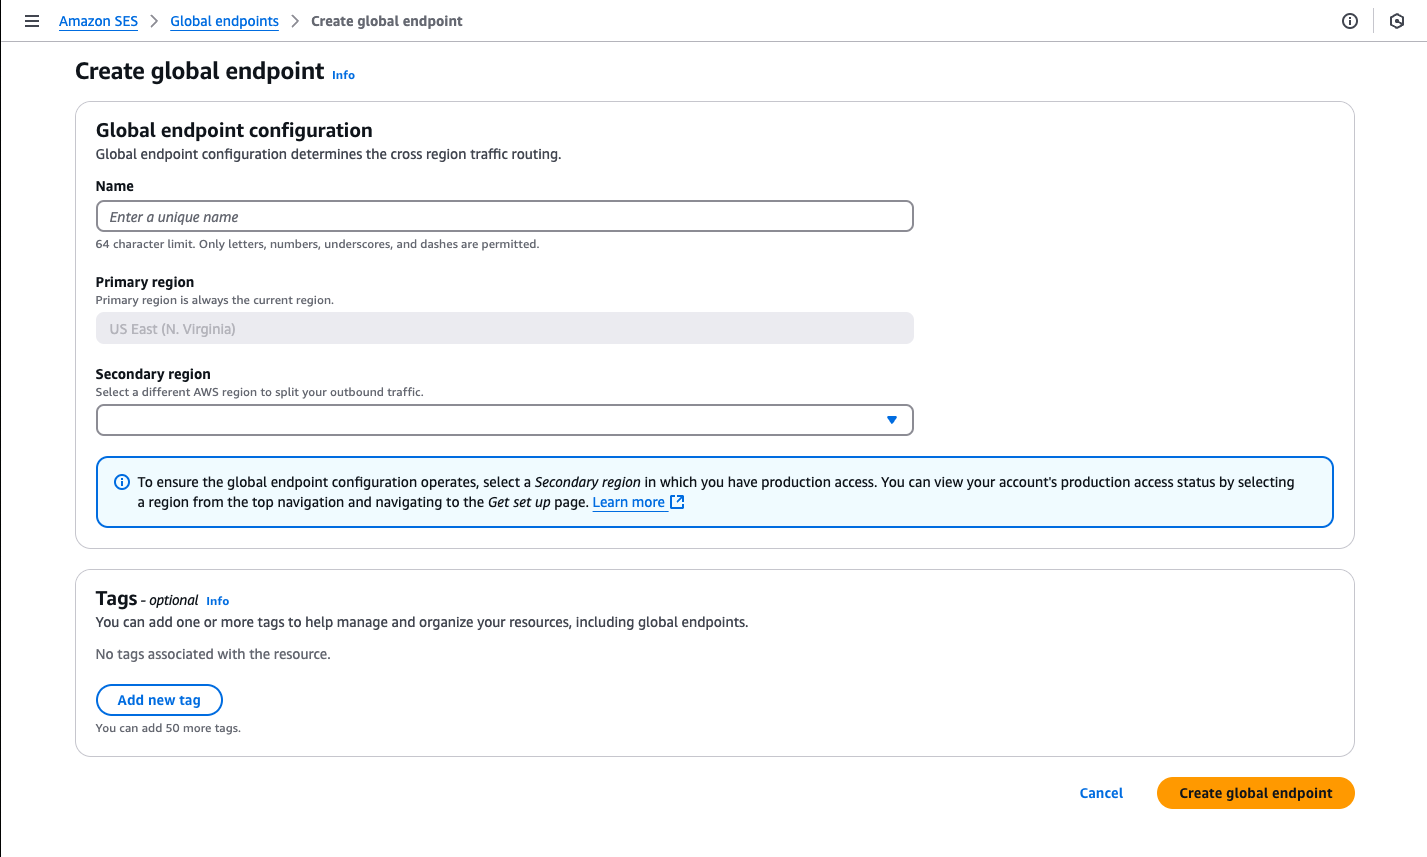This screenshot has height=857, width=1427.
Task: Open the Secondary region dropdown
Action: (x=504, y=419)
